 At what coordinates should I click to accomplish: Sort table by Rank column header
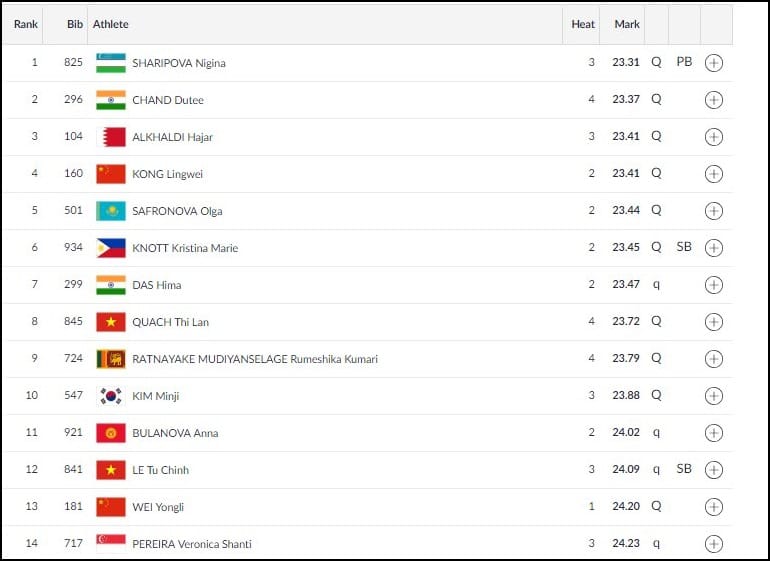[x=26, y=24]
